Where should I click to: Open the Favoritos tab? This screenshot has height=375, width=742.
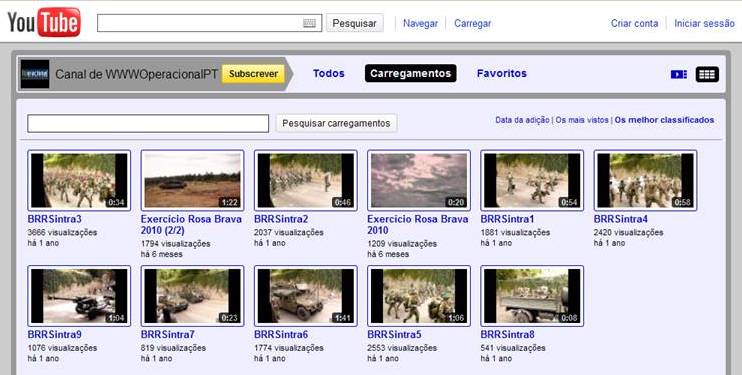[502, 73]
